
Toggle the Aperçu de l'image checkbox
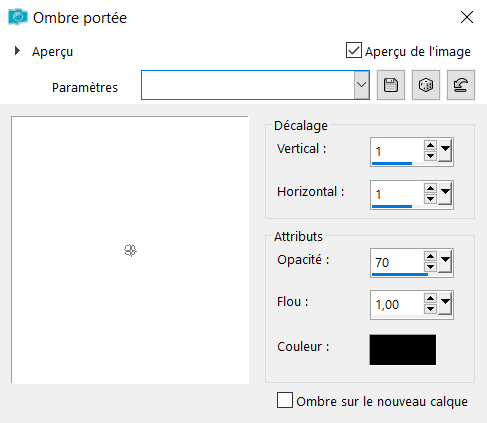pos(354,50)
